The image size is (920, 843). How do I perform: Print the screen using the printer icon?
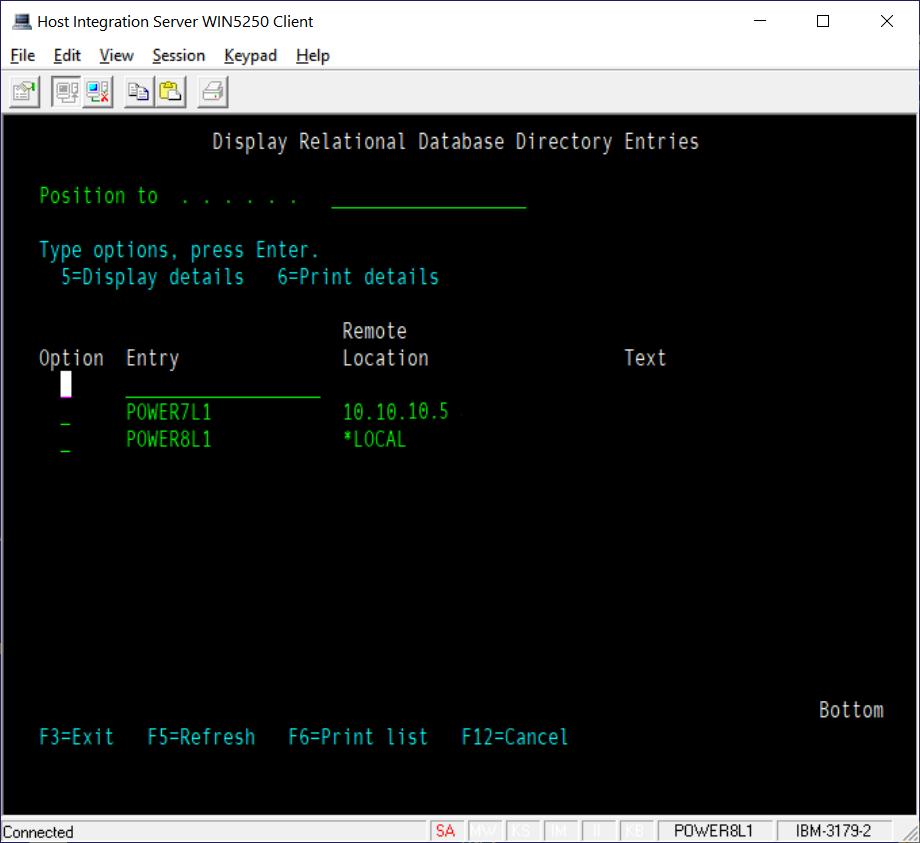click(210, 91)
